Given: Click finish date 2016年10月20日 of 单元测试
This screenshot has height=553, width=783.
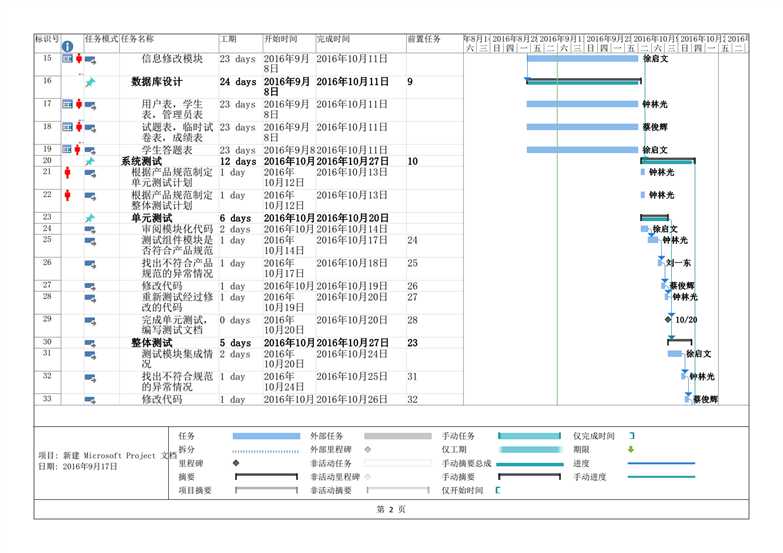Looking at the screenshot, I should click(353, 218).
